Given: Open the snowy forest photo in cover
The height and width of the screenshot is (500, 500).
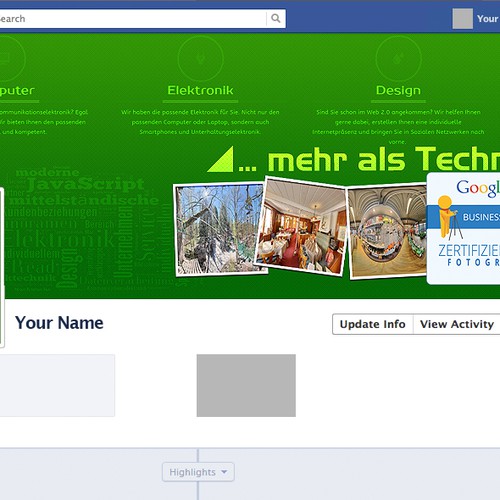Looking at the screenshot, I should coord(220,229).
